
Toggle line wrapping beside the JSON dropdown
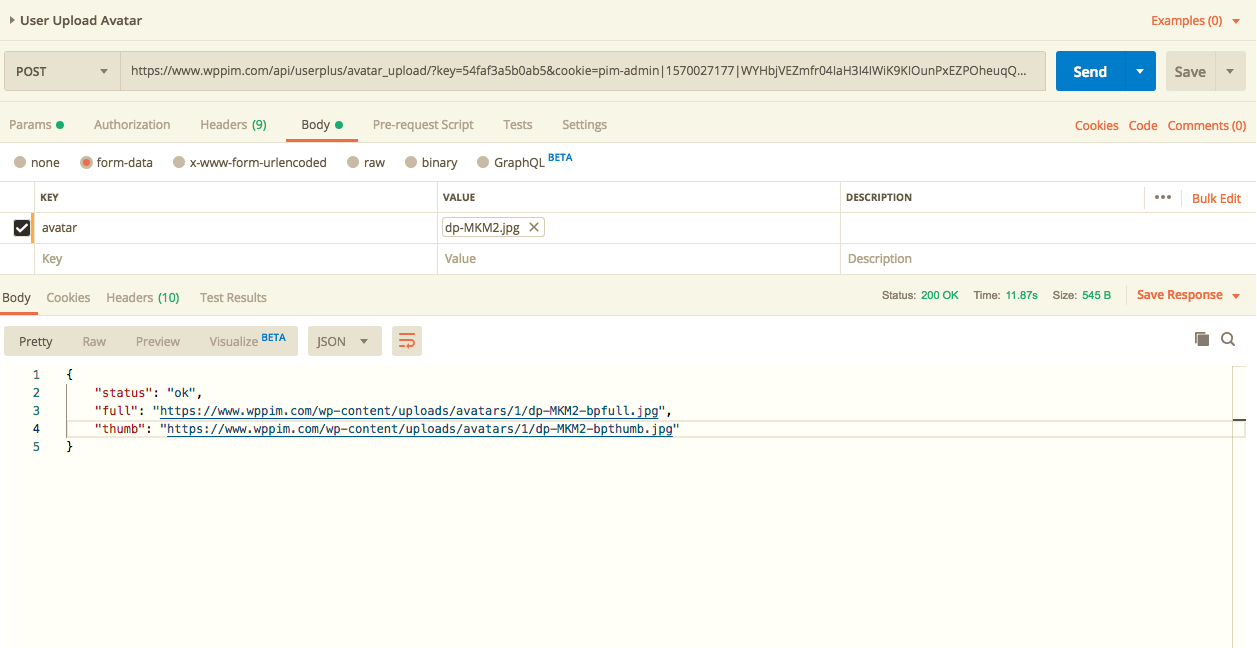(x=406, y=340)
